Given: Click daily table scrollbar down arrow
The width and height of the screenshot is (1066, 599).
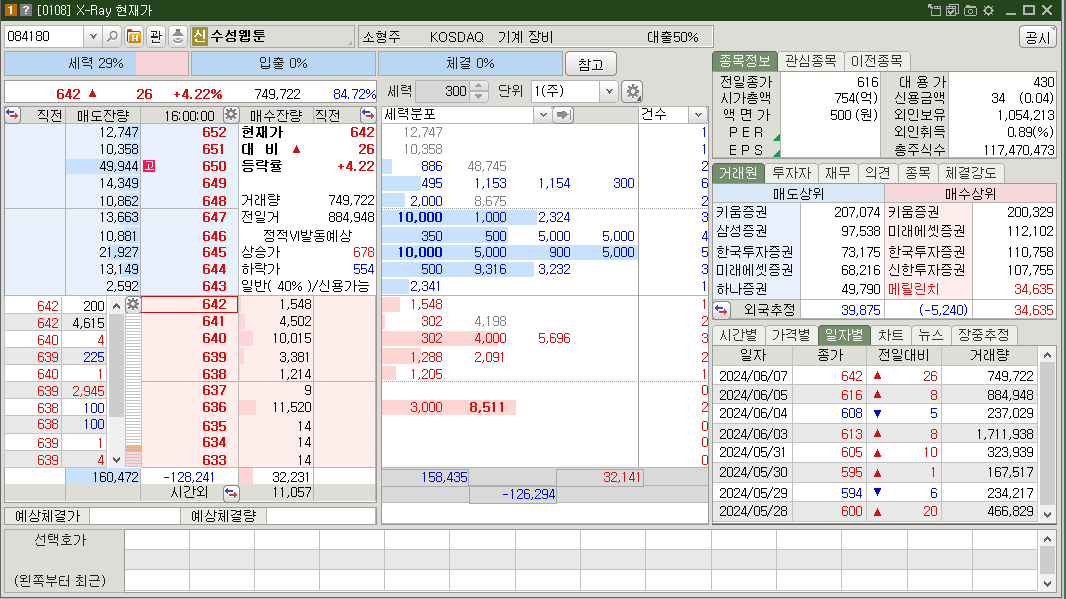Looking at the screenshot, I should tap(1047, 515).
